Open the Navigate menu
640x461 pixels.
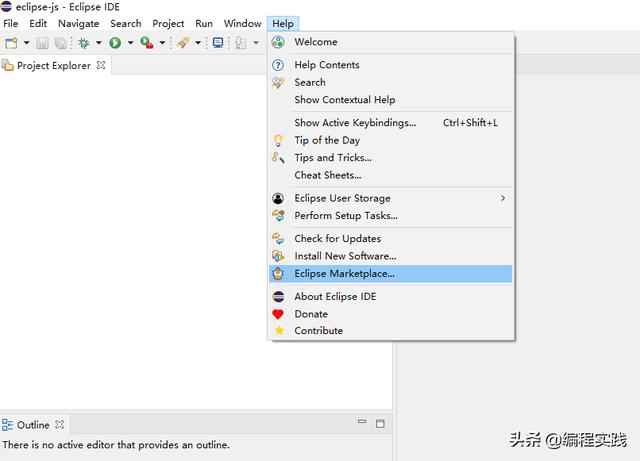78,24
